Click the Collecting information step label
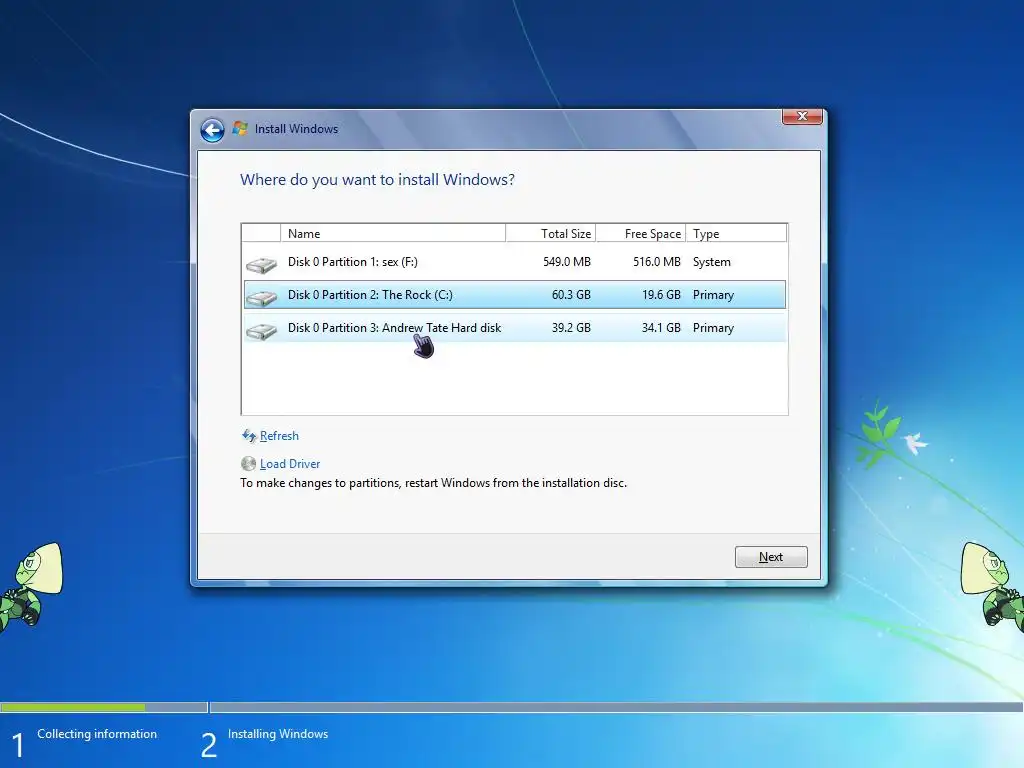 tap(97, 734)
